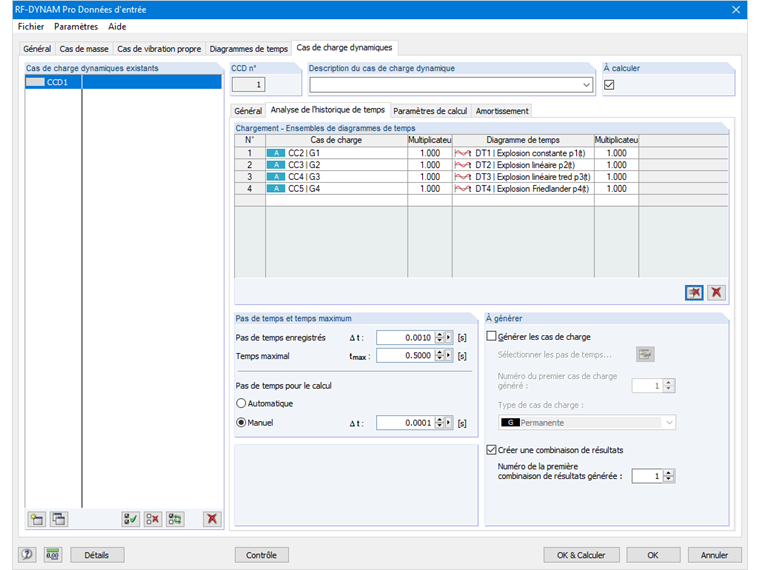This screenshot has width=760, height=570.
Task: Click the time diagram icon in DT2 row
Action: point(463,165)
